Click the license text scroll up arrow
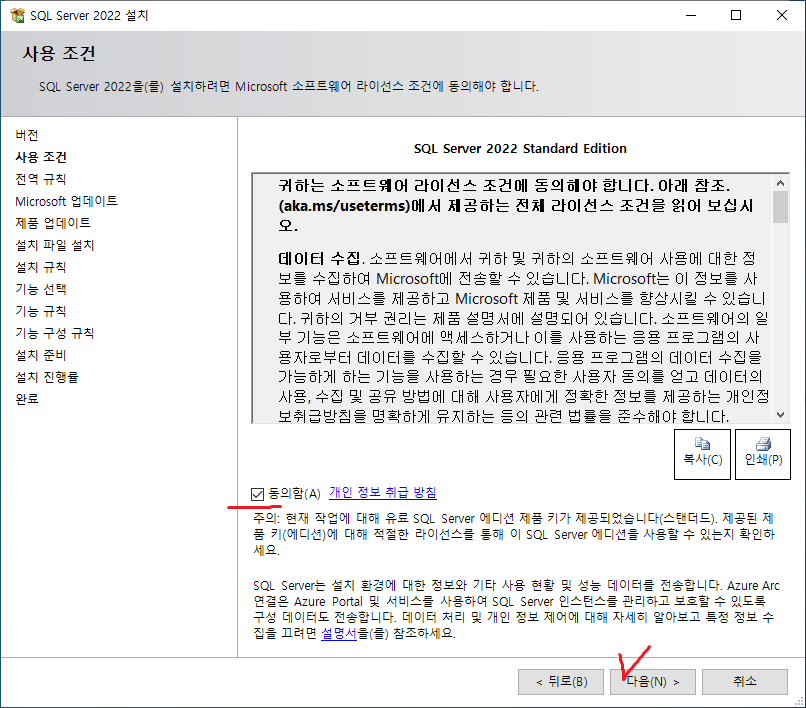This screenshot has width=806, height=708. click(x=780, y=183)
